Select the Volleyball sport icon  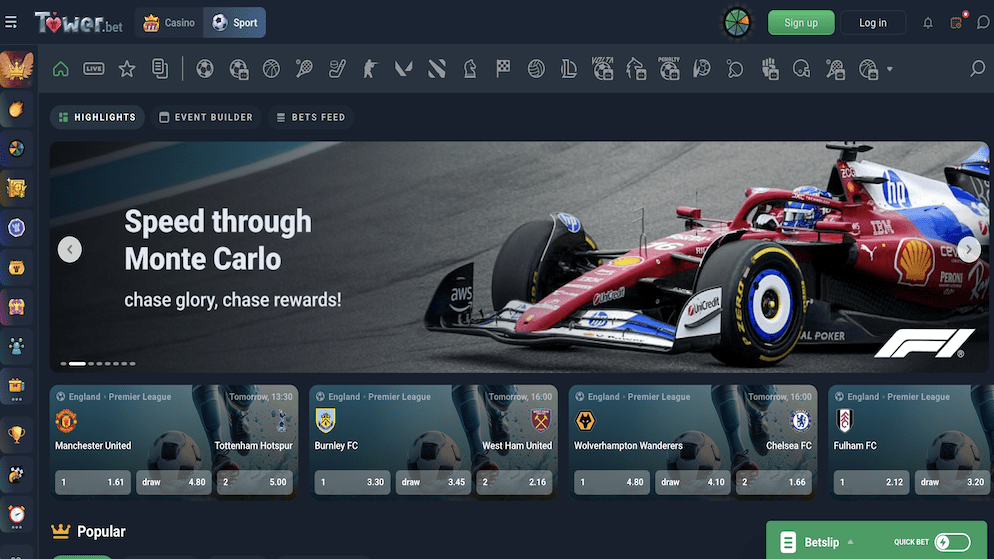536,68
